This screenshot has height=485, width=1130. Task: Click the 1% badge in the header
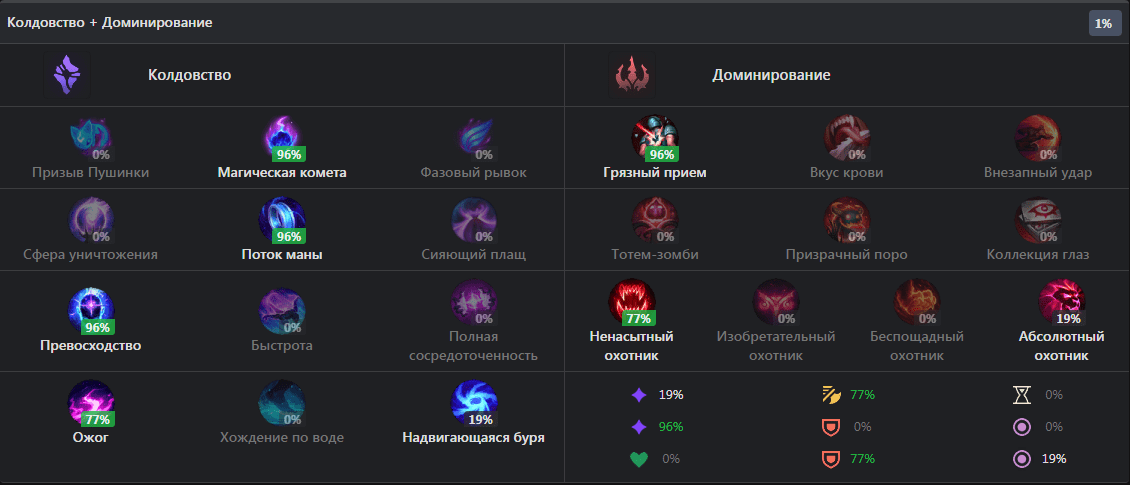coord(1103,23)
